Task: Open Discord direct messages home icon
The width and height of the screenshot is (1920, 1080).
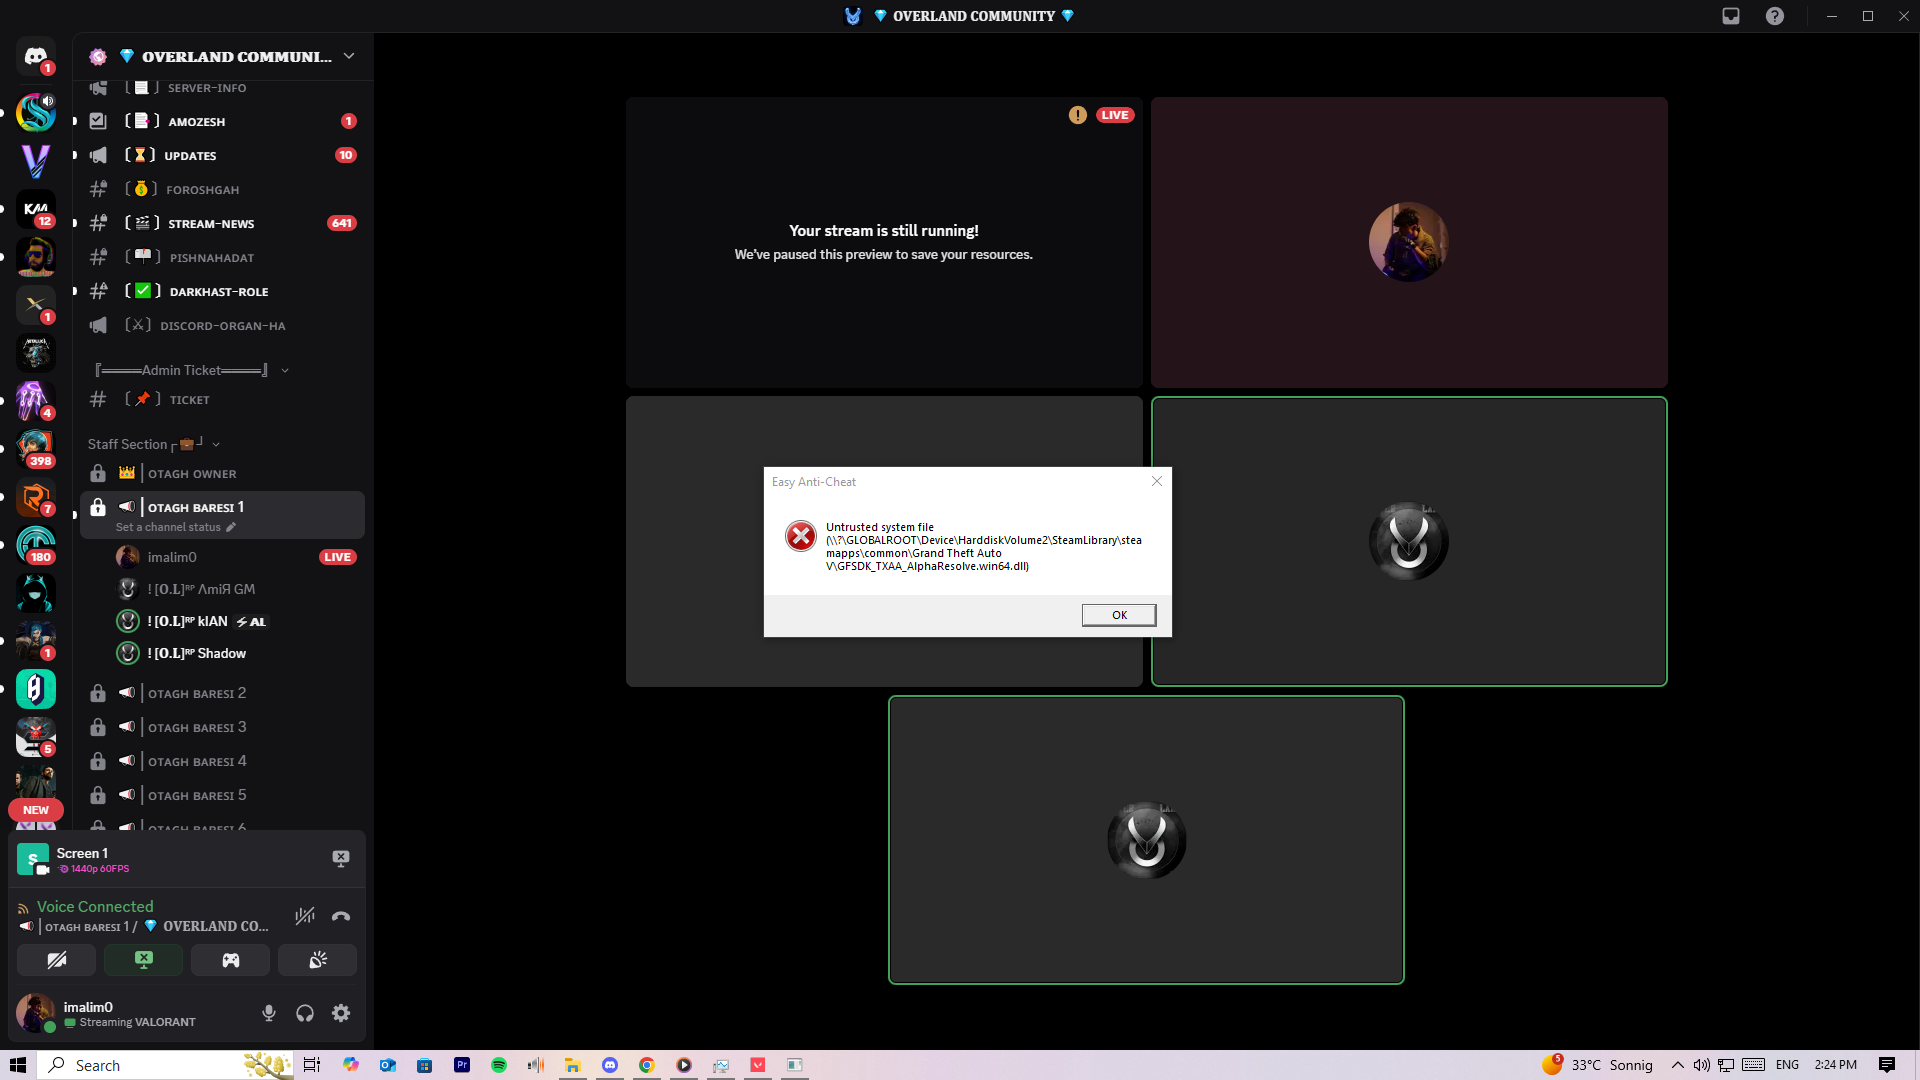Action: pos(36,56)
